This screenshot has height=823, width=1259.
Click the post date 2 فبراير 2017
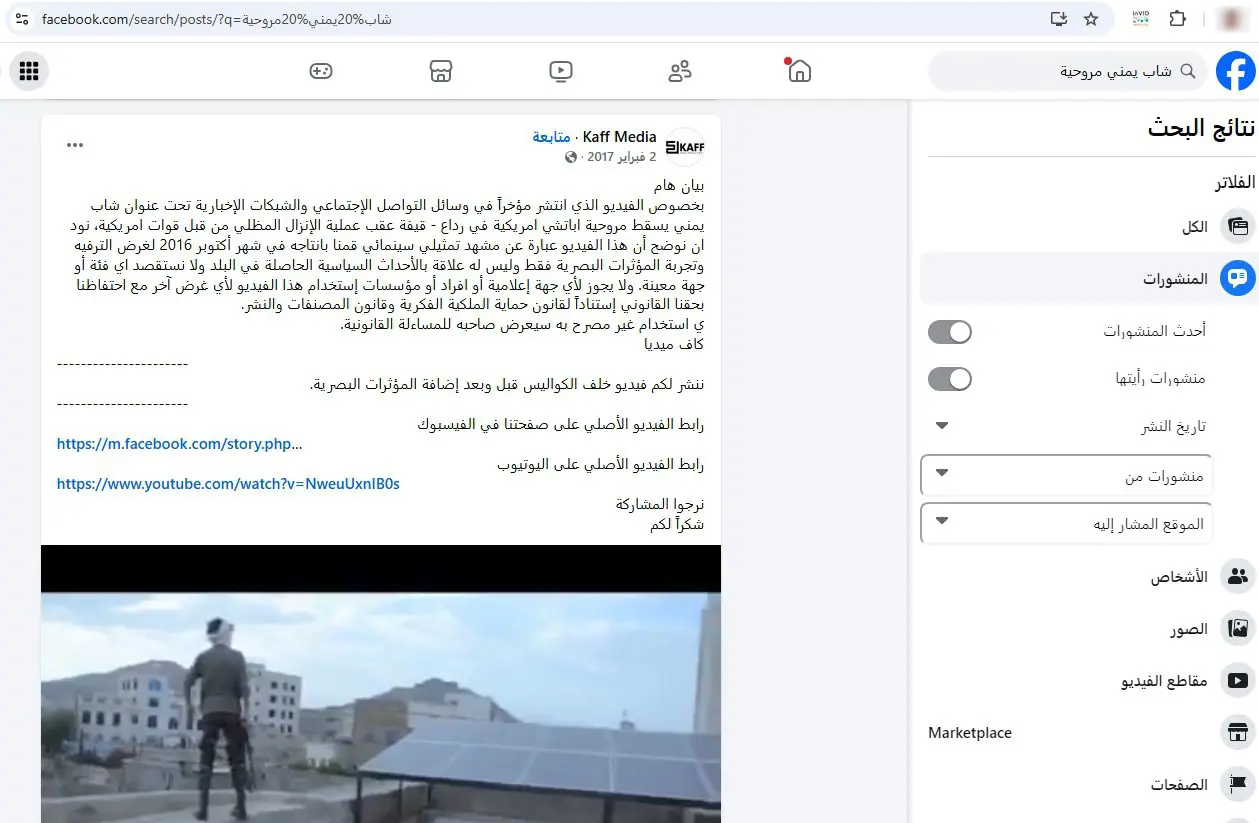tap(622, 157)
